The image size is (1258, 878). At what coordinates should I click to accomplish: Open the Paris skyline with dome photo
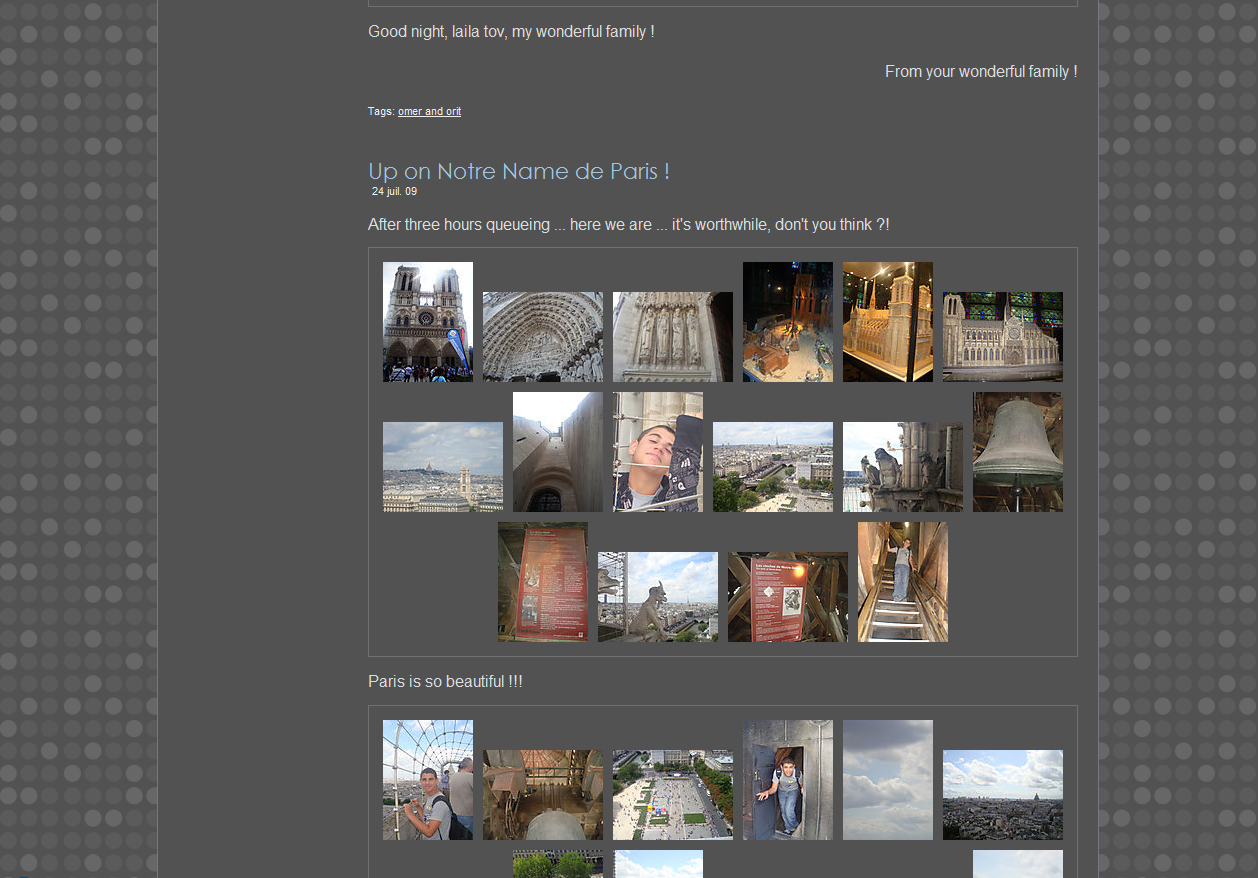coord(1002,795)
